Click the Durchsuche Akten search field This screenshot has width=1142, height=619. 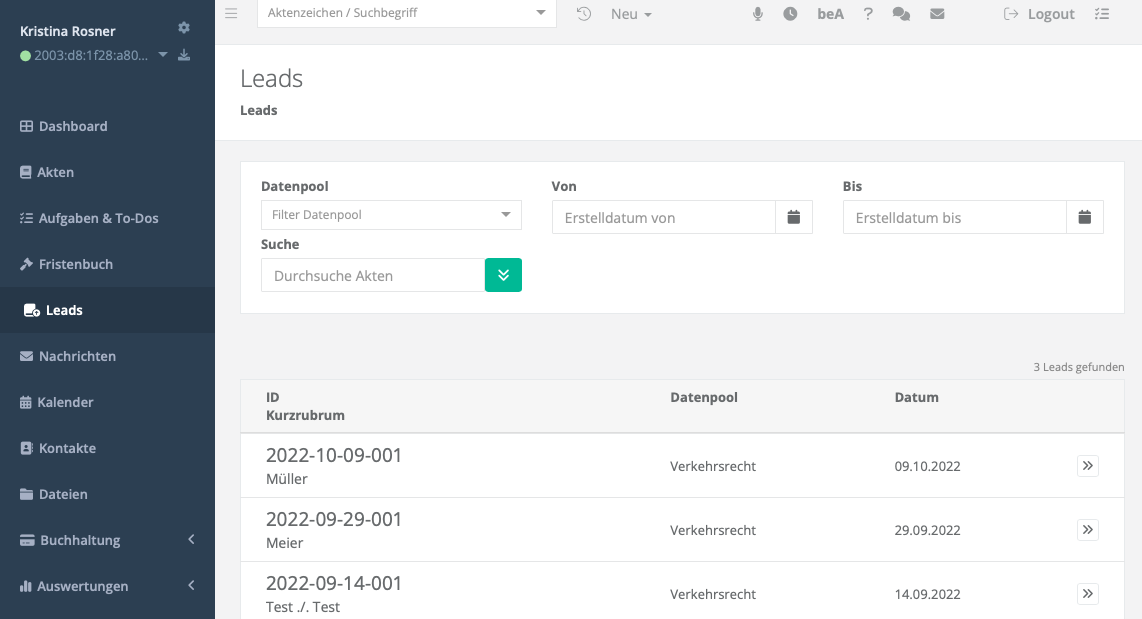click(373, 275)
